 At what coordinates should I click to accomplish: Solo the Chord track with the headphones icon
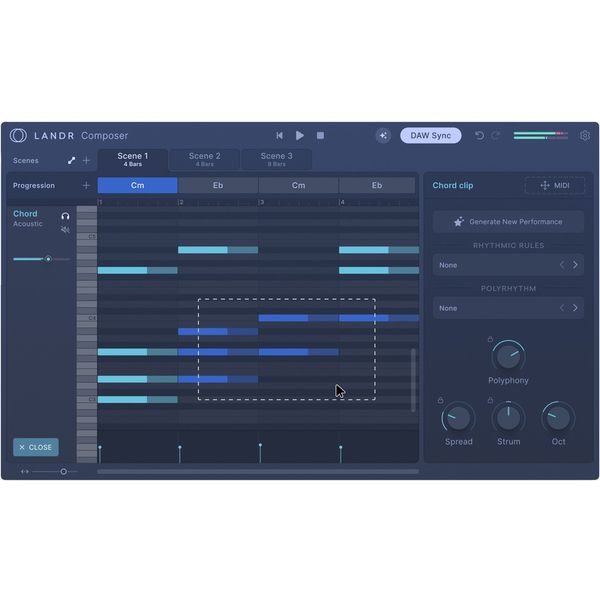(65, 216)
